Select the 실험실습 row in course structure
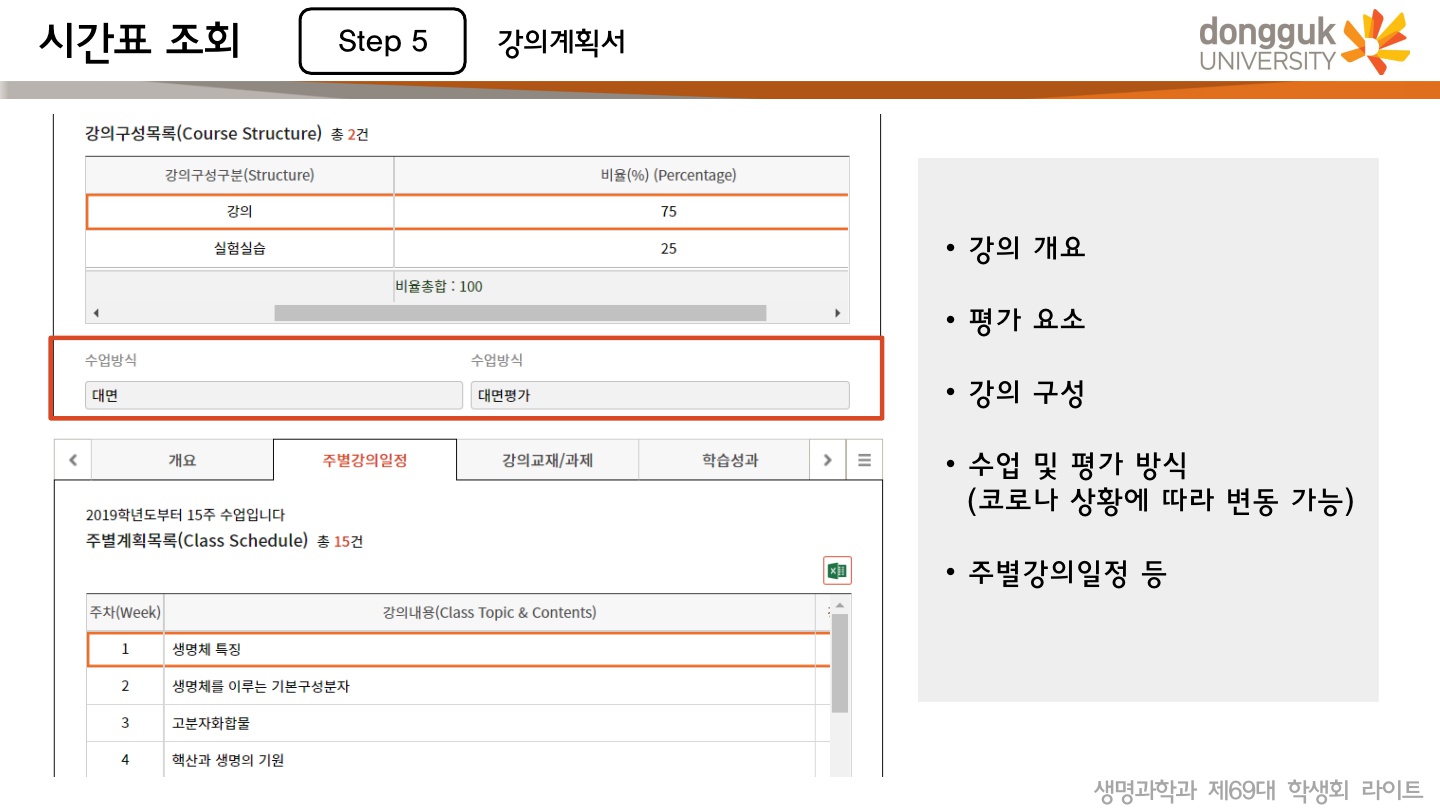This screenshot has width=1440, height=810. click(x=467, y=249)
